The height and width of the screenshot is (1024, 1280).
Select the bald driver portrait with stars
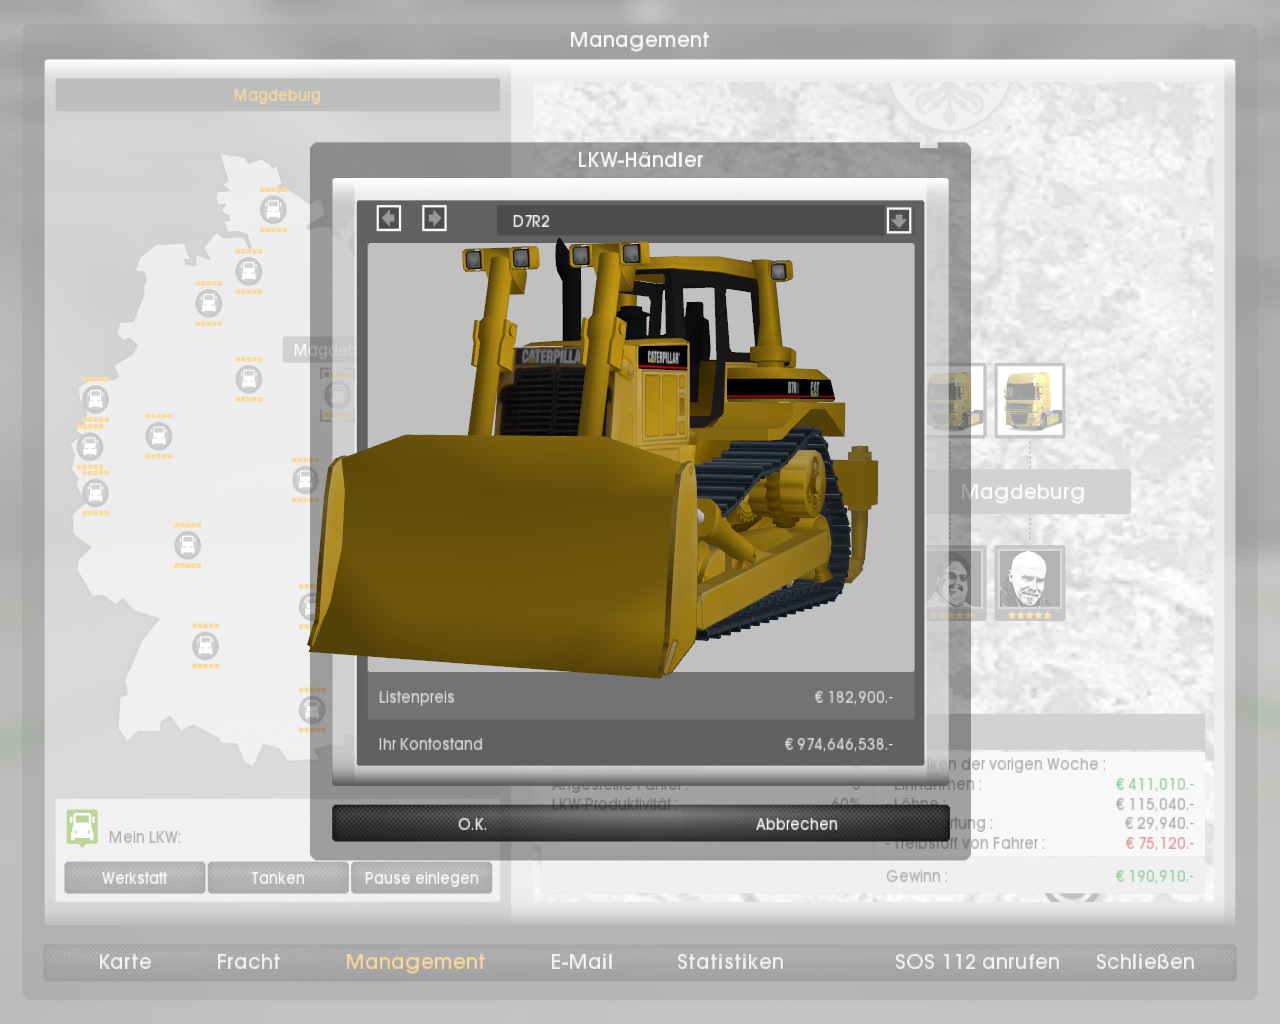[x=1030, y=583]
